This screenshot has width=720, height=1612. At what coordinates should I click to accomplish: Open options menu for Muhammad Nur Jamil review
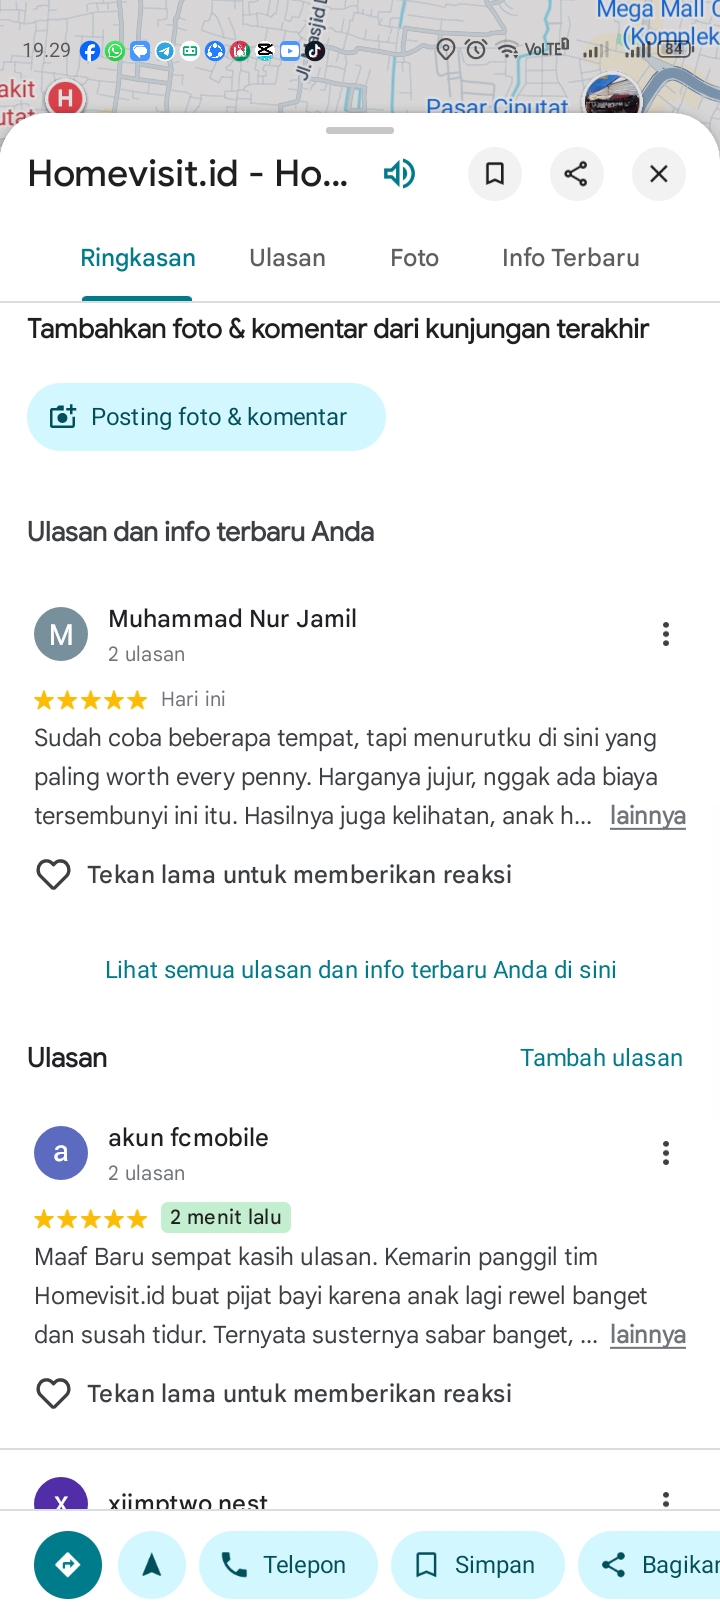(666, 634)
